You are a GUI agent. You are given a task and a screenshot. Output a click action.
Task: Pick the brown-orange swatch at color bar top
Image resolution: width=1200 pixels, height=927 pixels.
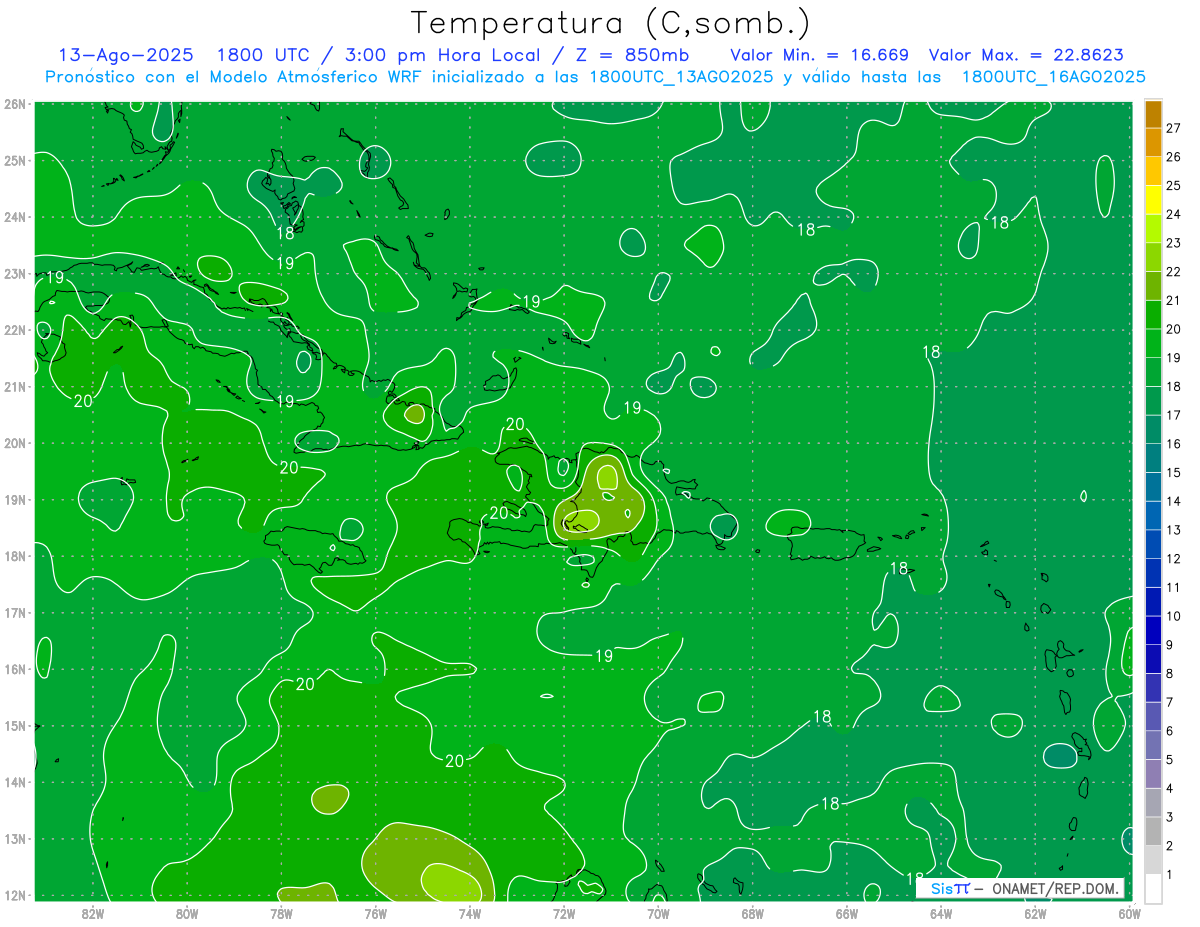pos(1153,114)
